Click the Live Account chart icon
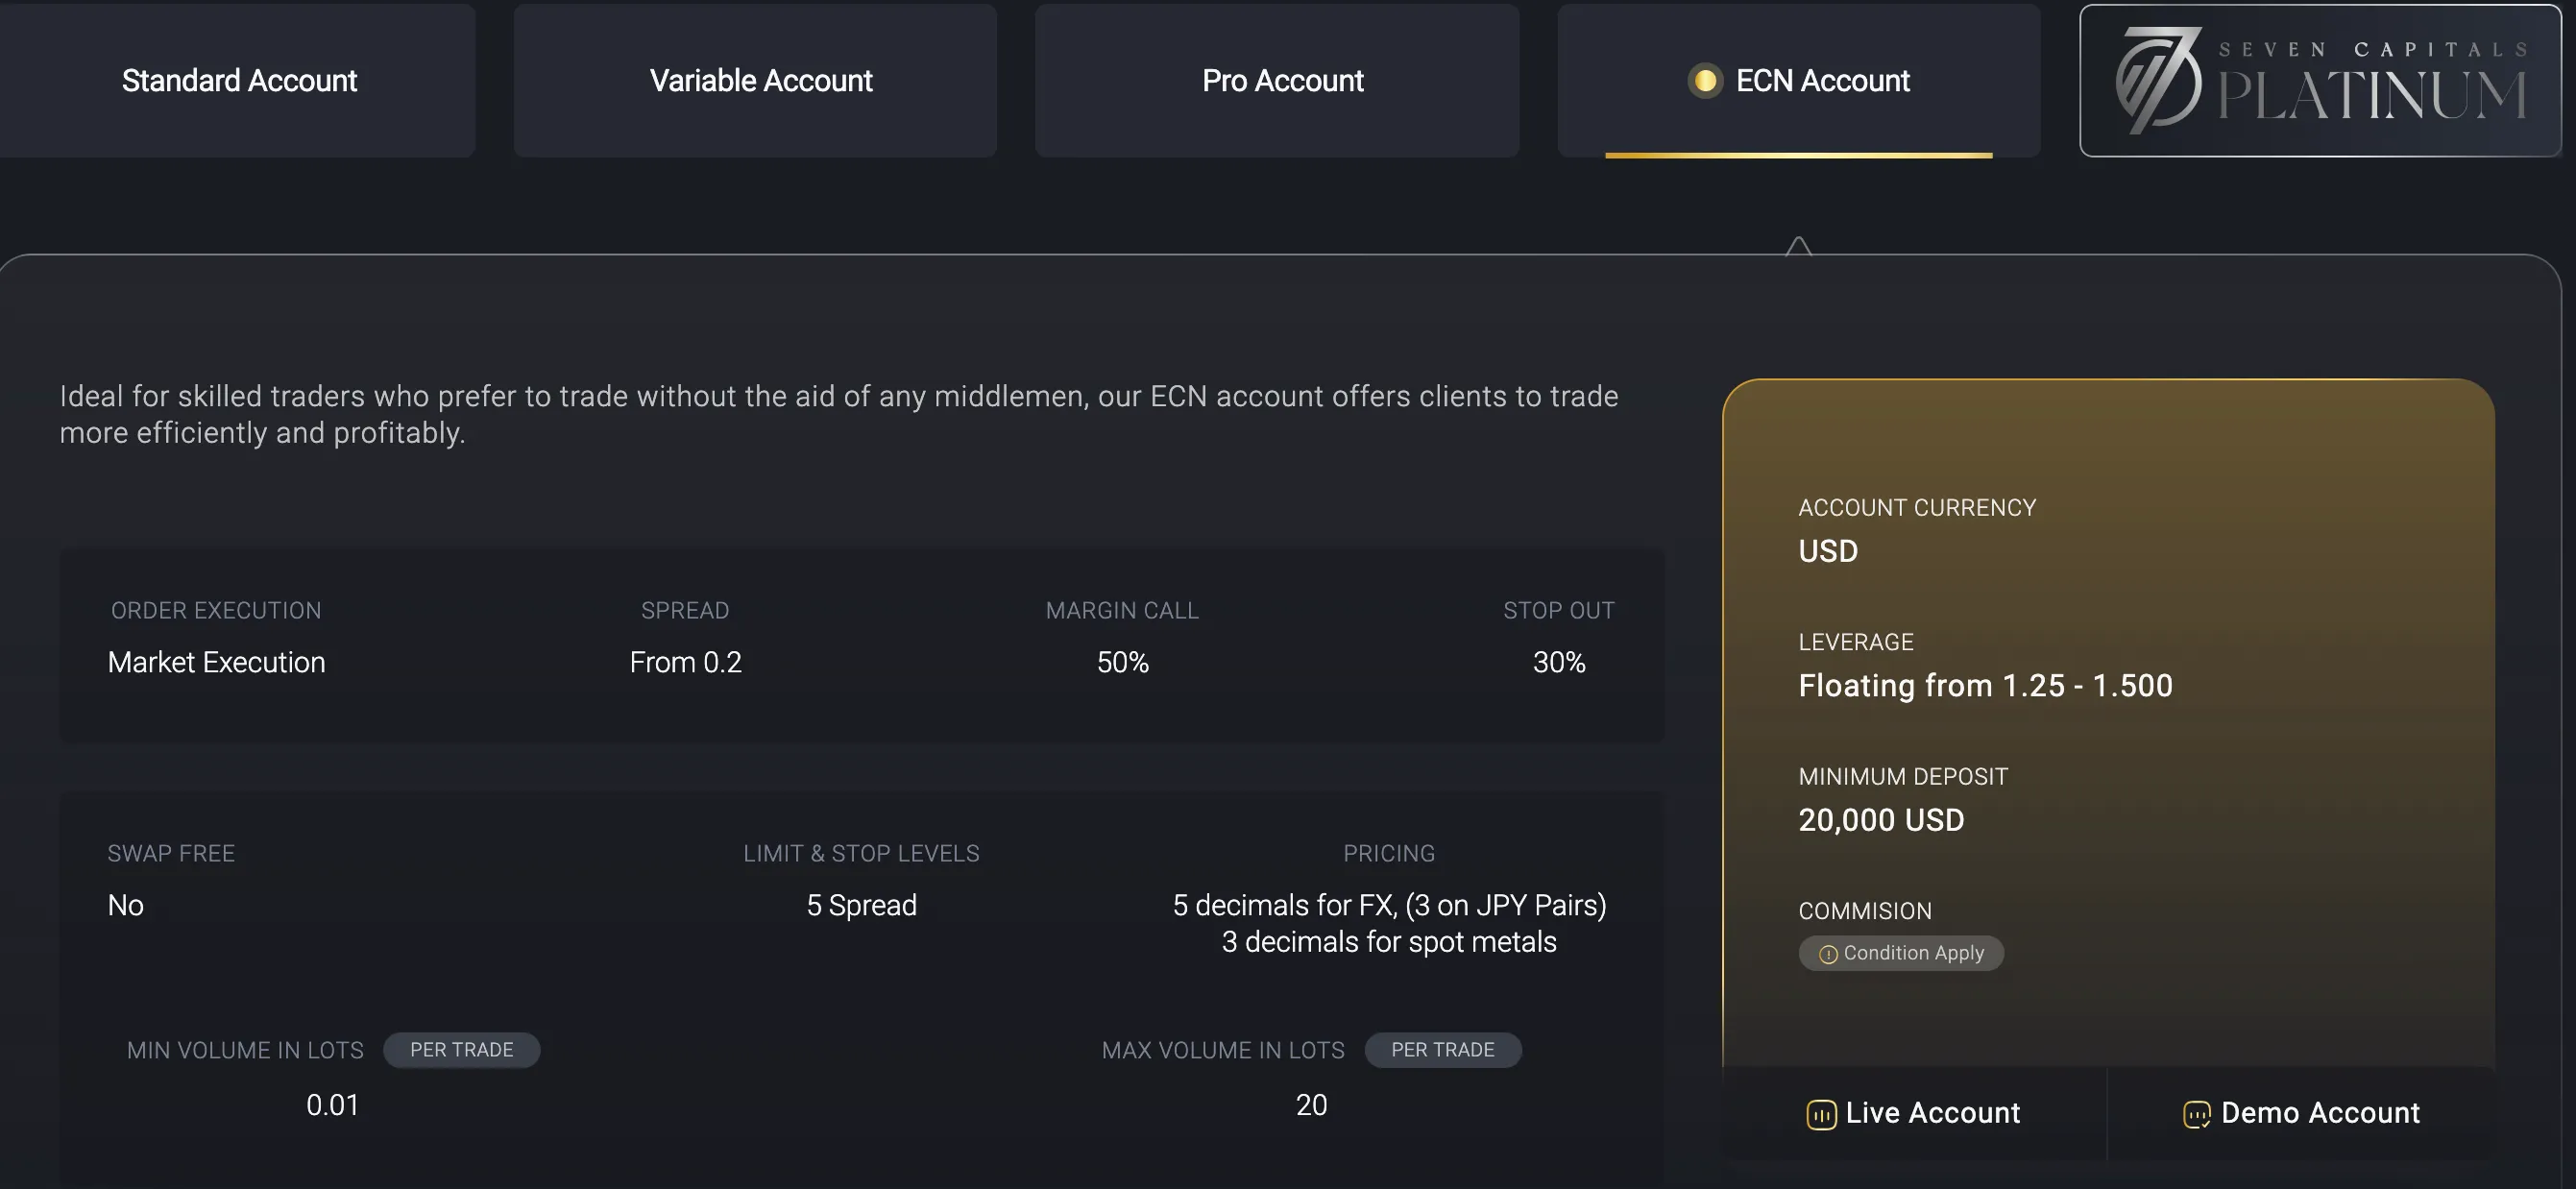 [x=1821, y=1114]
